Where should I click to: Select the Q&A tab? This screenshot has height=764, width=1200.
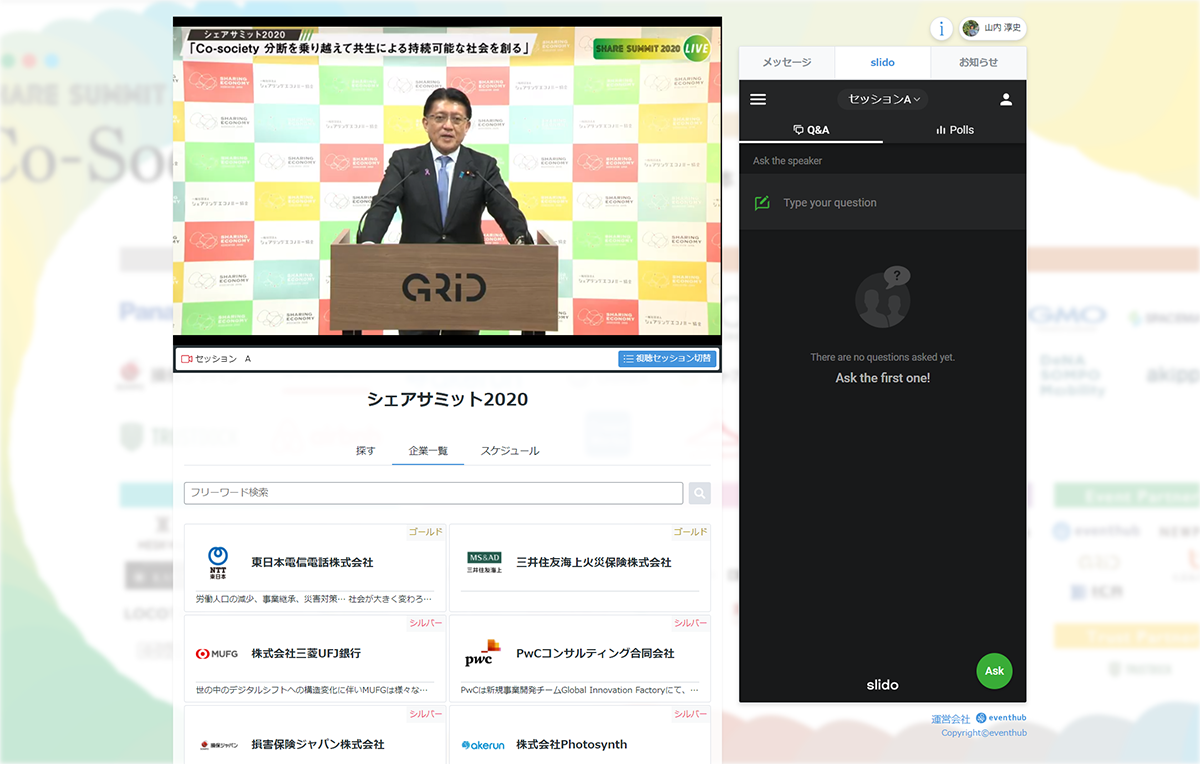pyautogui.click(x=811, y=130)
